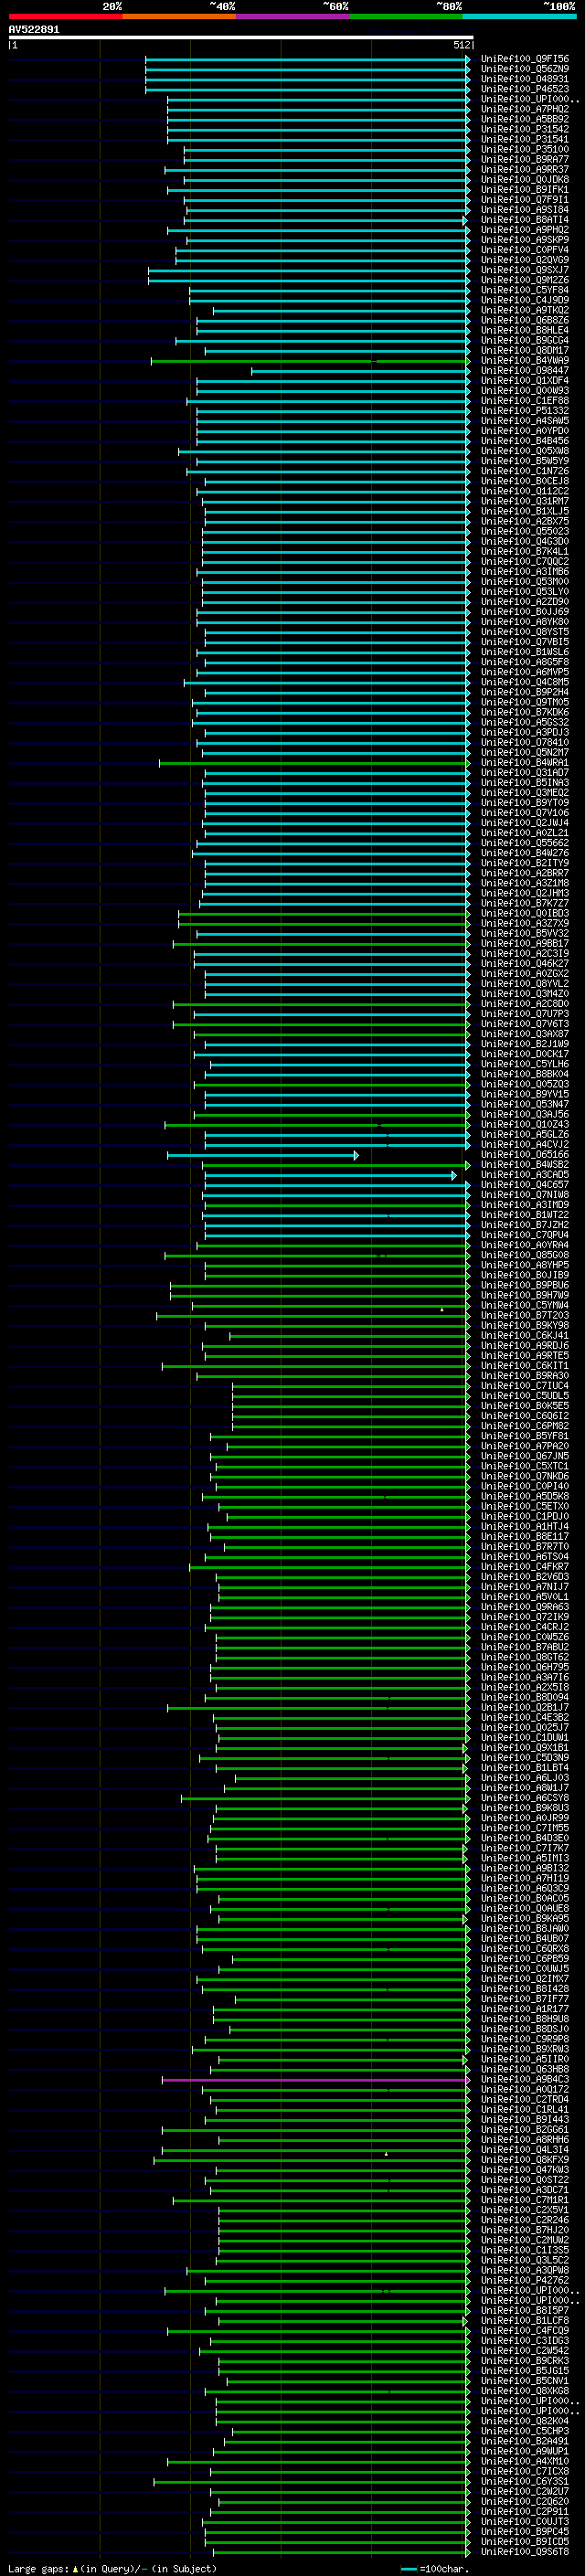Image resolution: width=585 pixels, height=2576 pixels.
Task: Click the UniRef100_A0YRA4 label
Action: (x=524, y=1245)
